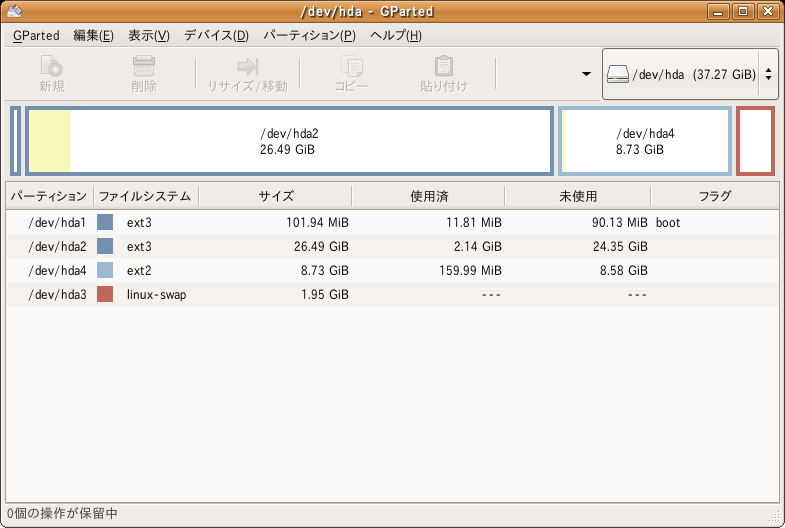Click the GParted app icon in title bar
Screen dimensions: 785x528
click(x=15, y=11)
